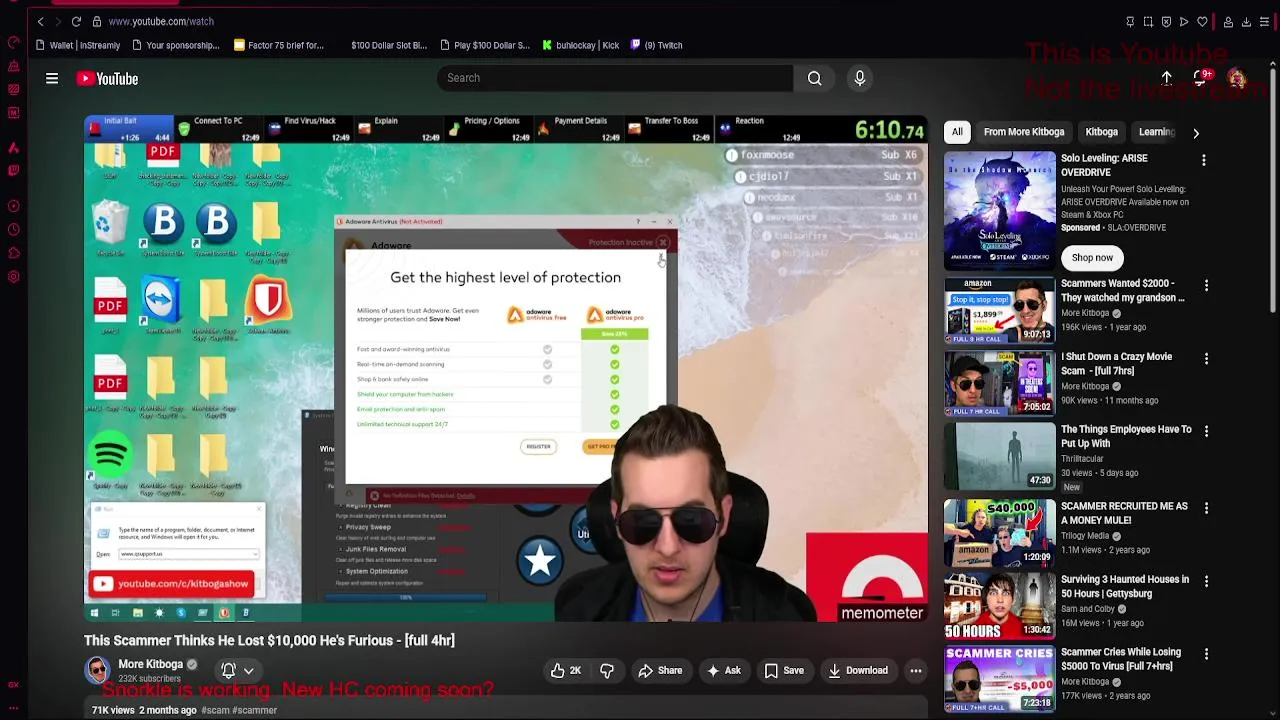Open the ad blocker shield icon
Image resolution: width=1280 pixels, height=720 pixels.
tap(1166, 22)
